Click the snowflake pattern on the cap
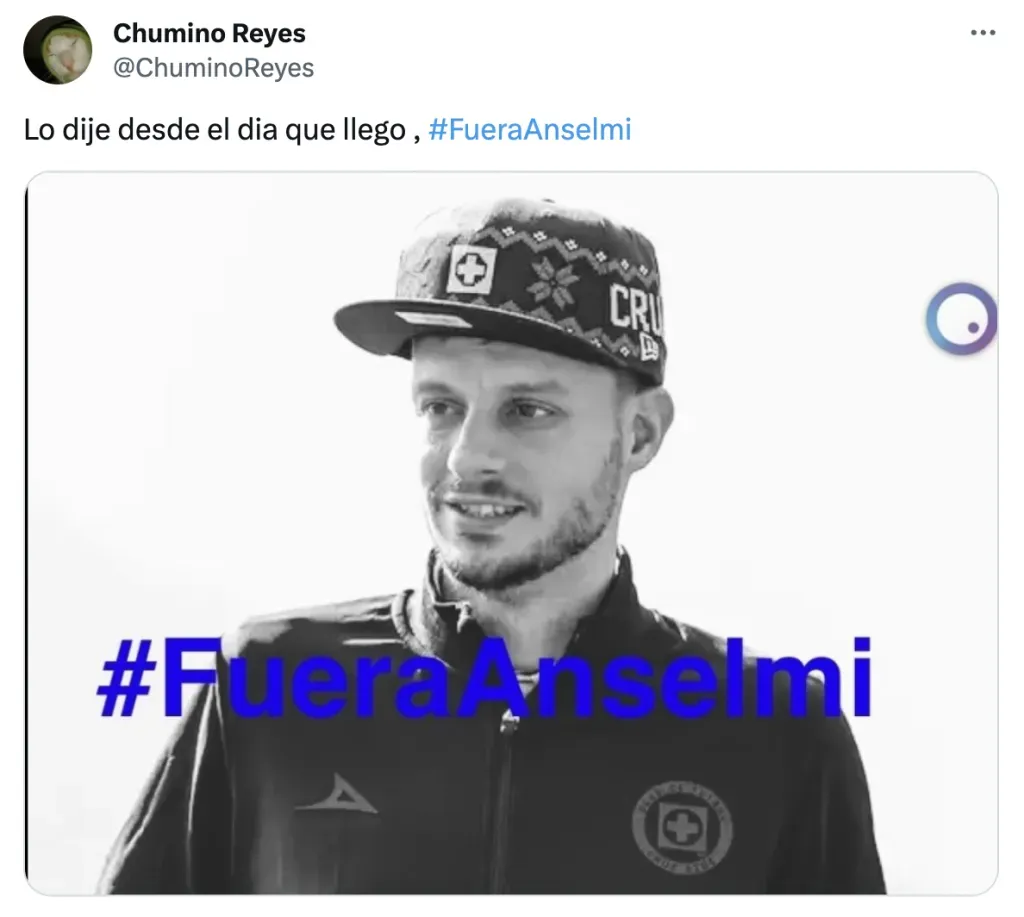This screenshot has width=1024, height=917. click(x=554, y=280)
